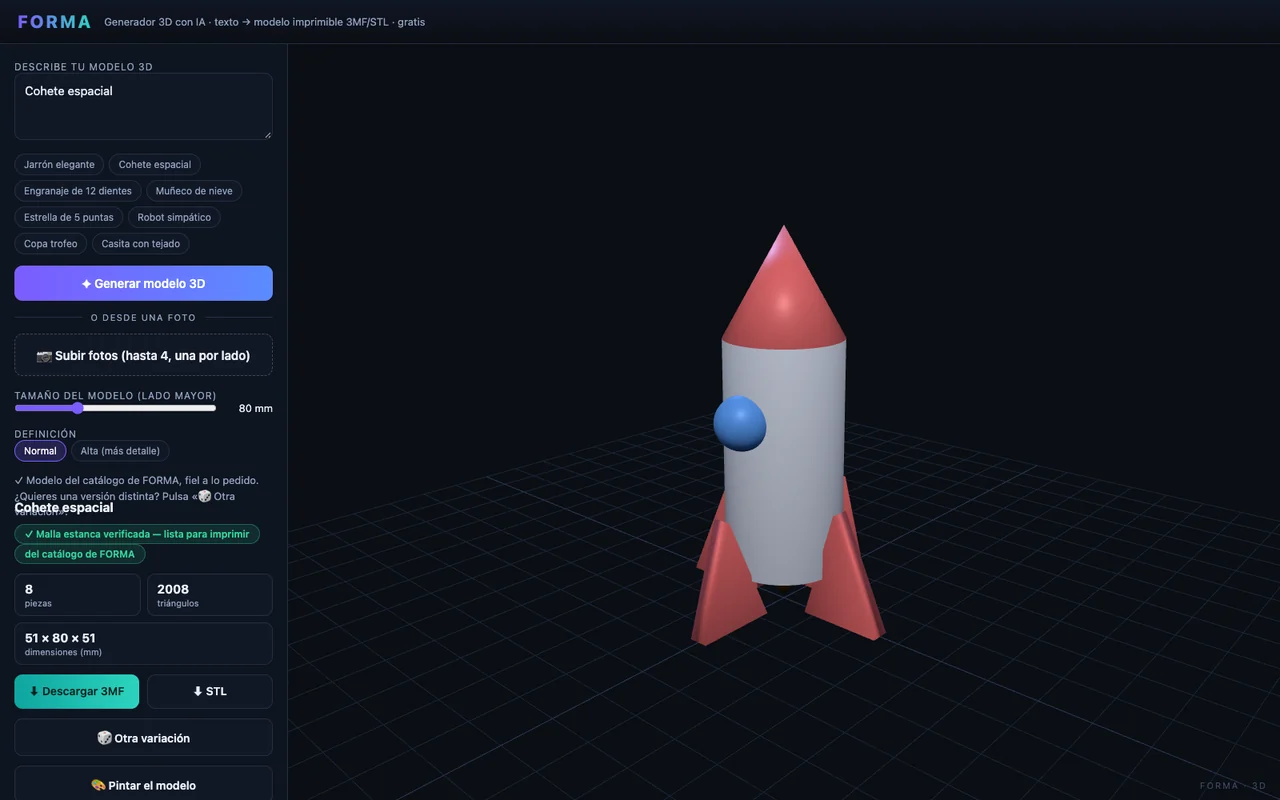The width and height of the screenshot is (1280, 800).
Task: Click the Malla estanca verificada badge
Action: [137, 534]
